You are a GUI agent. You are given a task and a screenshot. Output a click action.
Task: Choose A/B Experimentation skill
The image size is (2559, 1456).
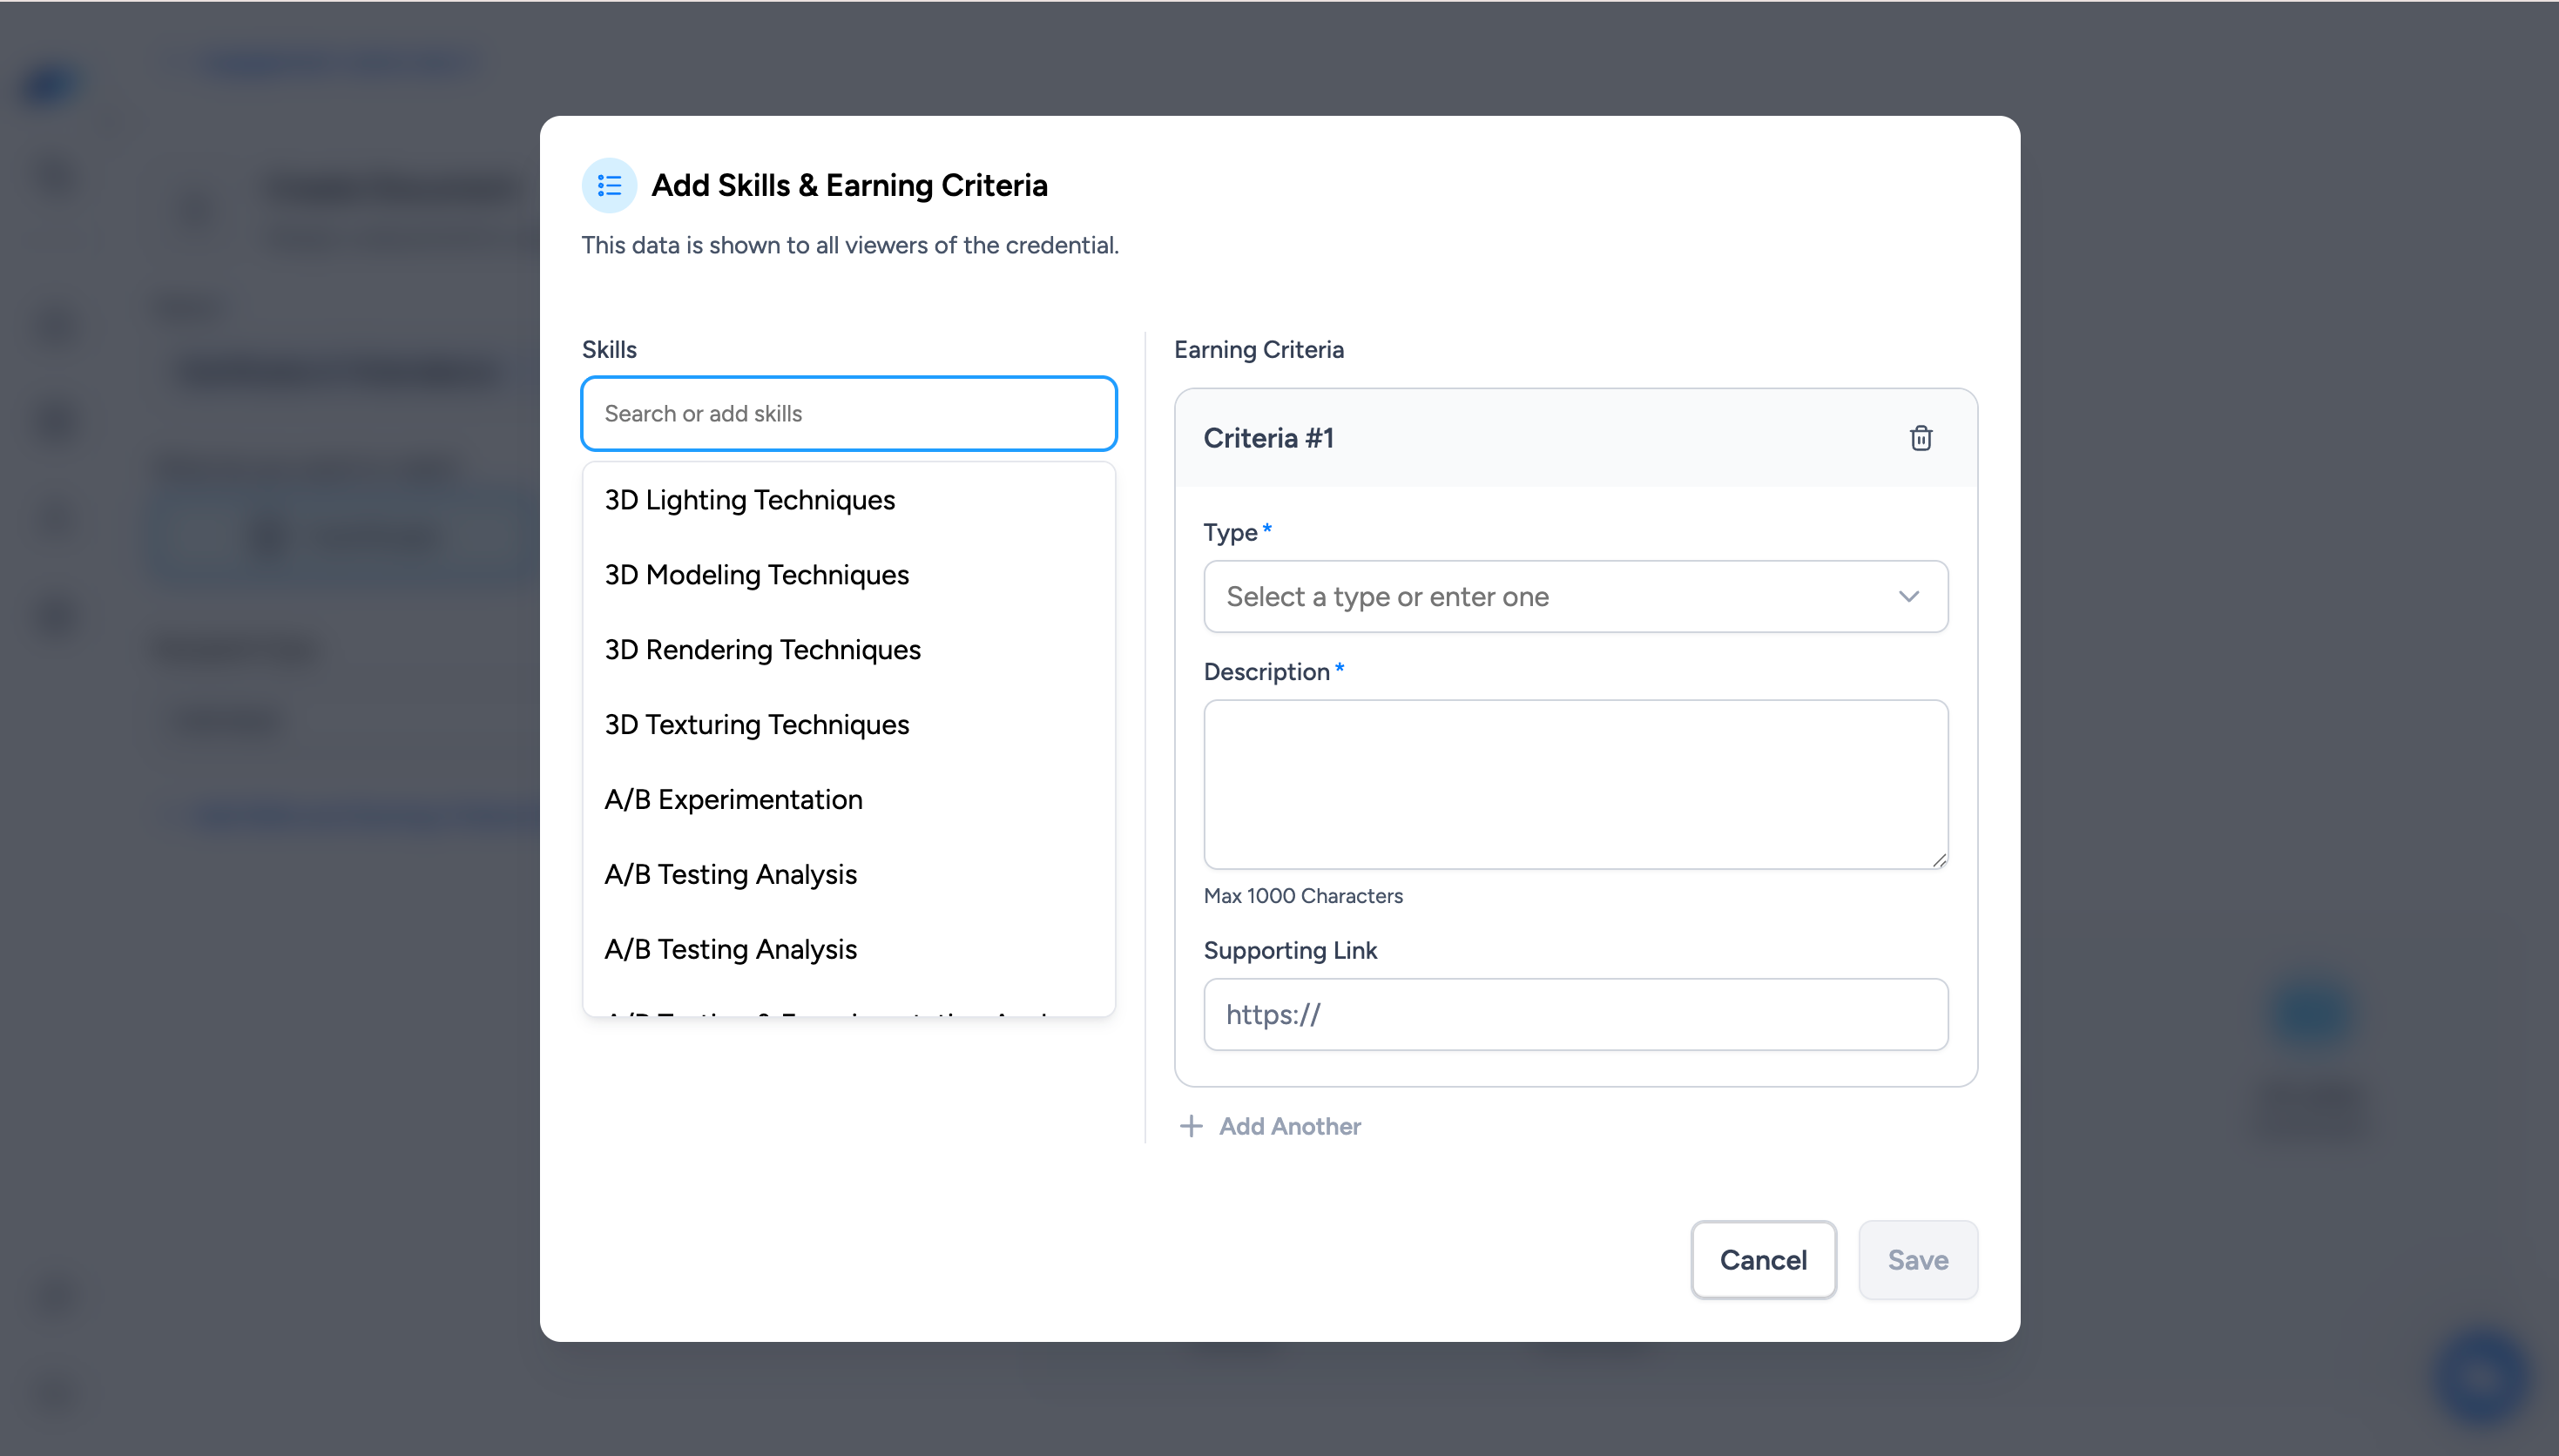click(734, 800)
